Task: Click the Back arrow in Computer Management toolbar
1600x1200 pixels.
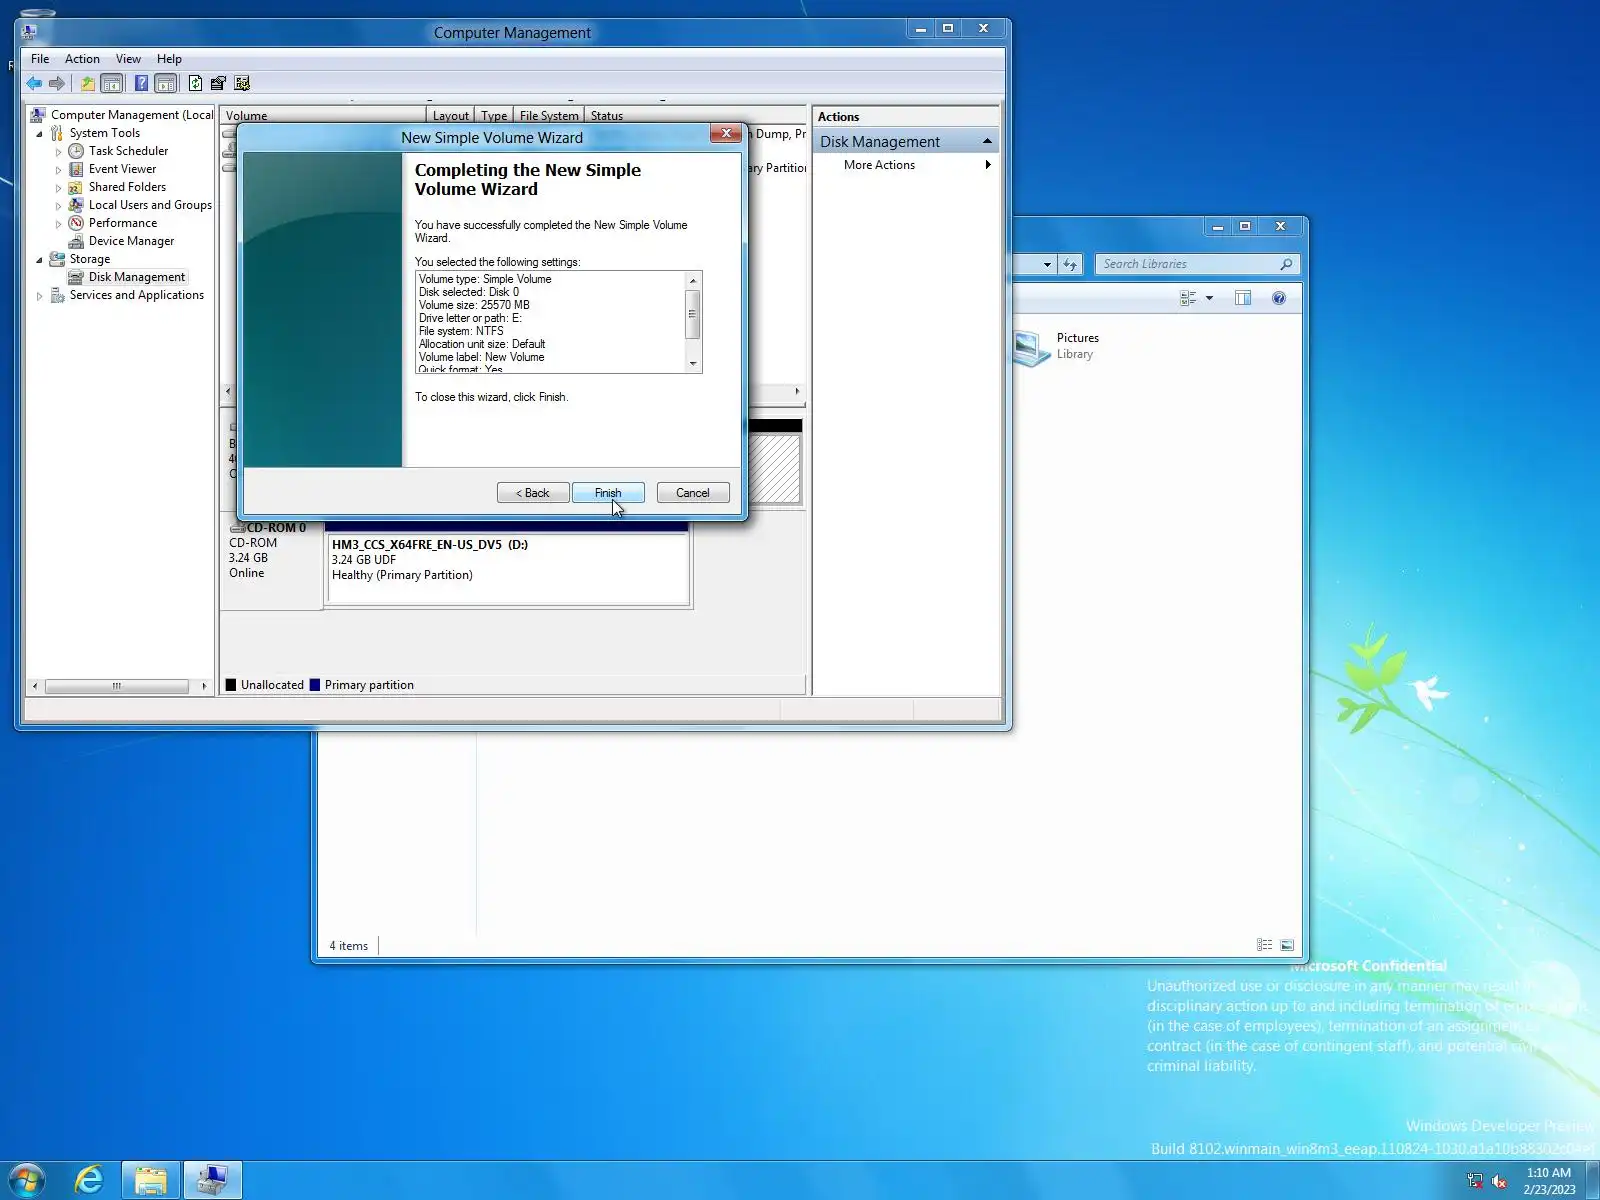Action: click(x=34, y=83)
